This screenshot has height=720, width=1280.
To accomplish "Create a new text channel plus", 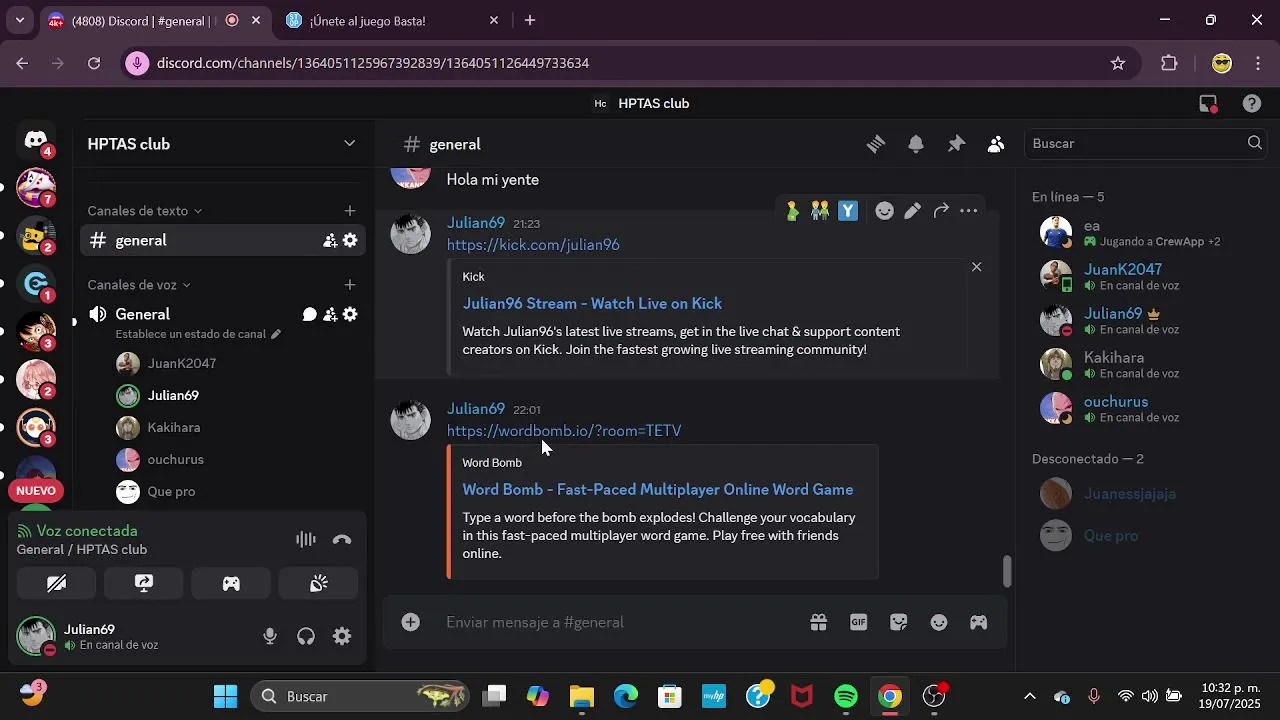I will click(350, 211).
